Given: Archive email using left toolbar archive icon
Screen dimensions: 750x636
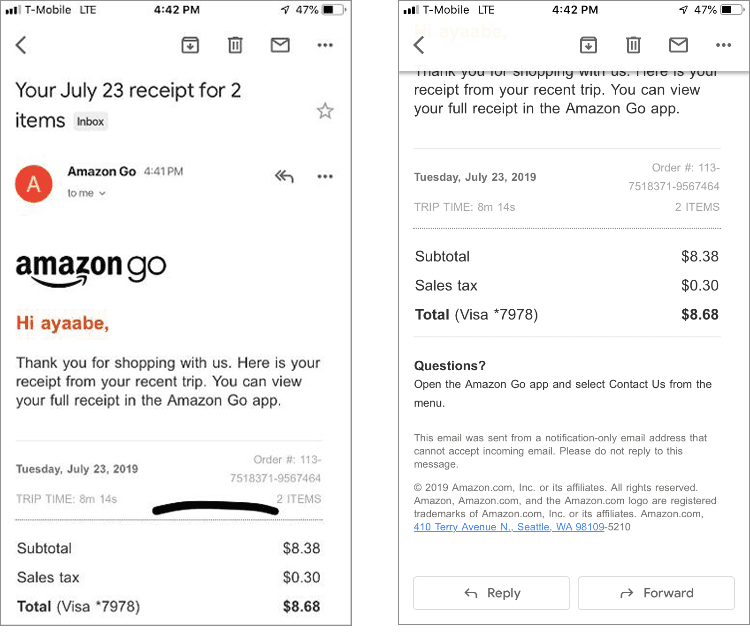Looking at the screenshot, I should pos(190,45).
